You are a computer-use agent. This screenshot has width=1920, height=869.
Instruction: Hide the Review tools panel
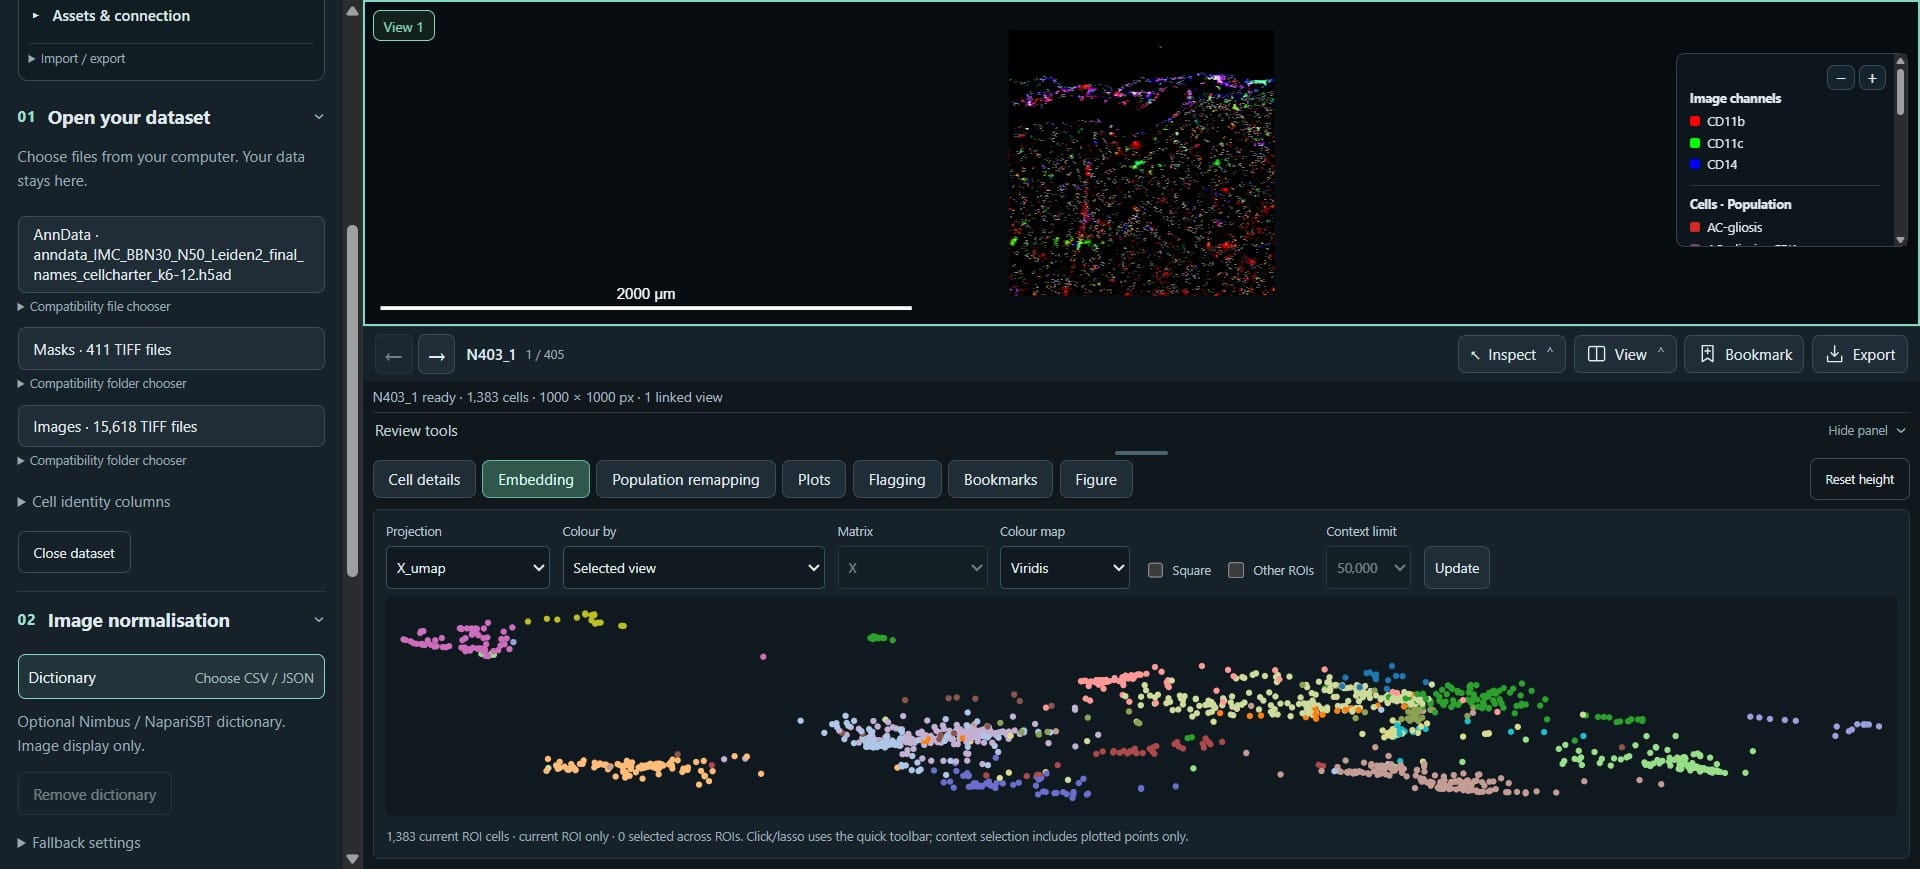coord(1866,431)
